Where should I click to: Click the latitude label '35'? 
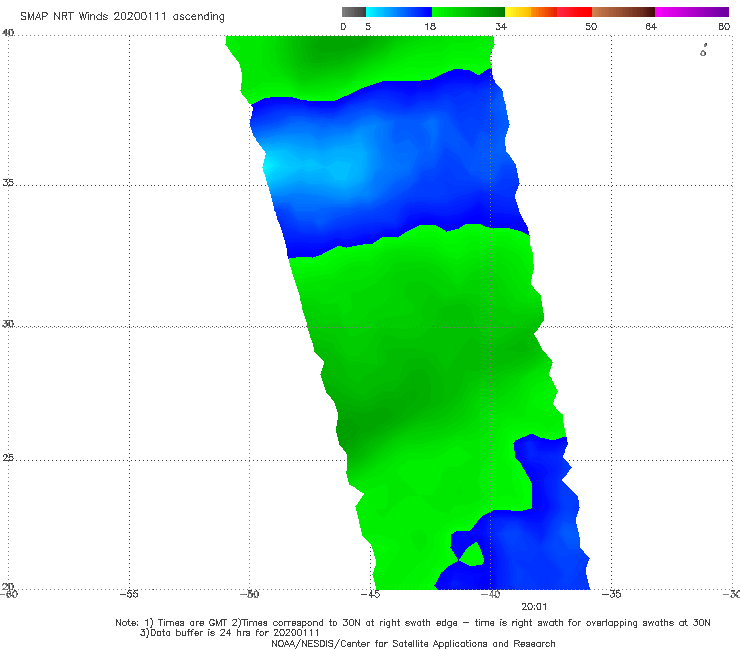8,182
